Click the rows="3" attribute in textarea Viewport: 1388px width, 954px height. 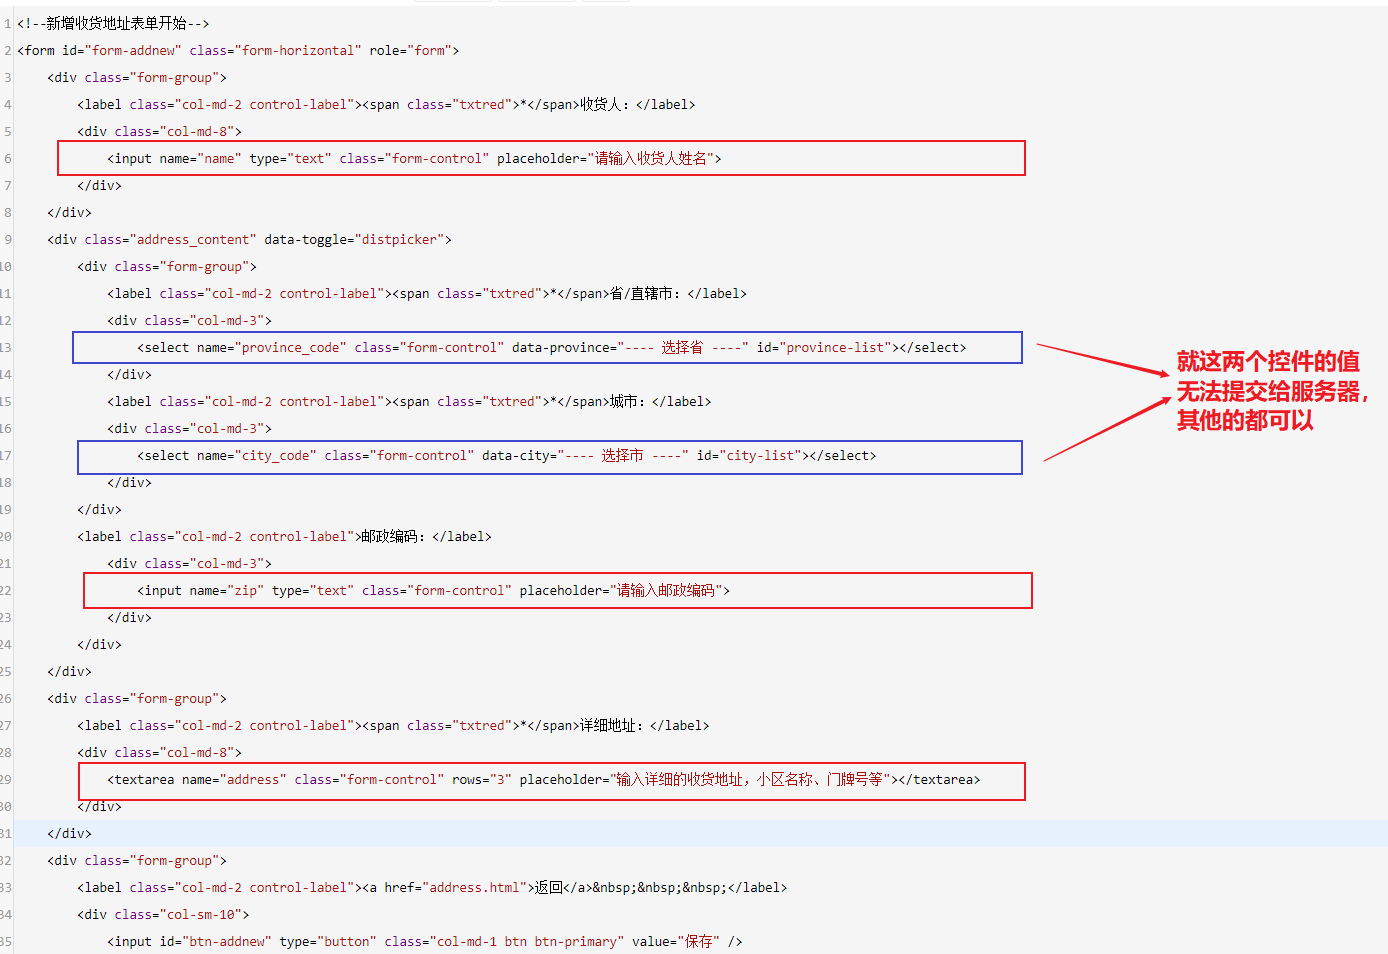(481, 779)
